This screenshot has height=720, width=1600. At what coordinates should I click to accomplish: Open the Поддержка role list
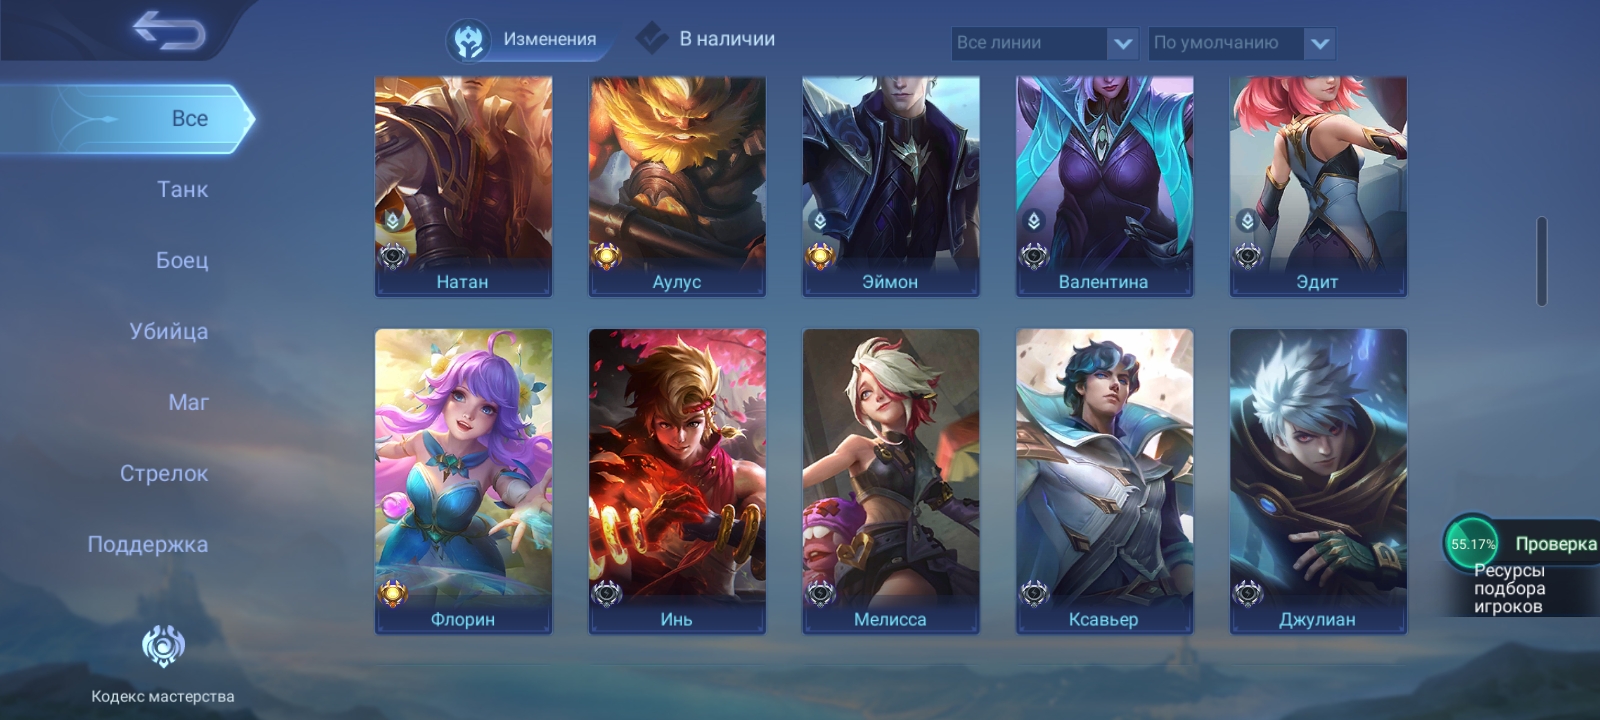[x=148, y=544]
